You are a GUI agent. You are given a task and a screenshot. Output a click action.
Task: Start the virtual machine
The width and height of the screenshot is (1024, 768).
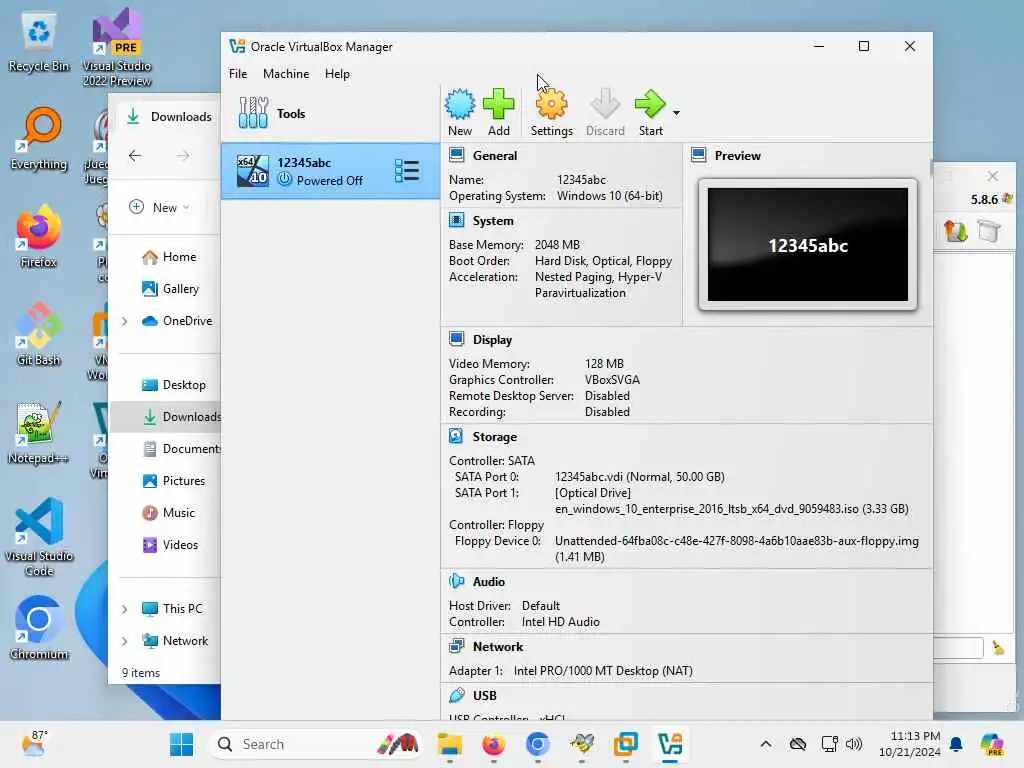click(650, 112)
